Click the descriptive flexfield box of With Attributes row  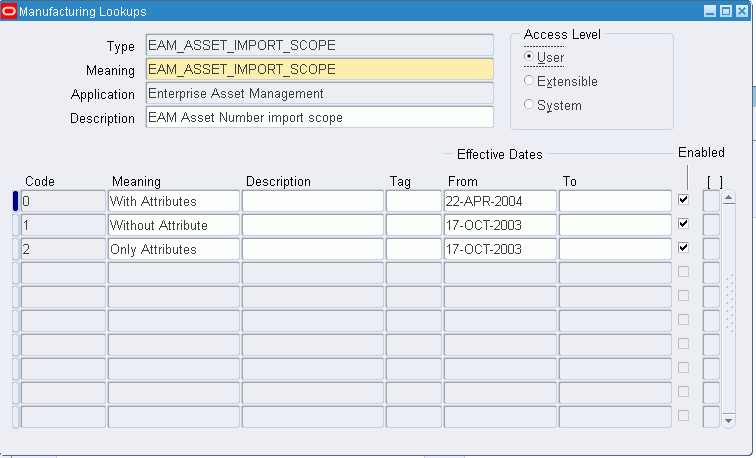point(711,201)
